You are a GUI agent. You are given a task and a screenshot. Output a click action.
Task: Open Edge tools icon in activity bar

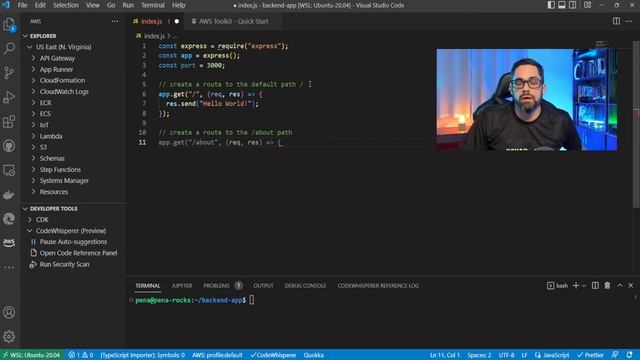(x=9, y=219)
